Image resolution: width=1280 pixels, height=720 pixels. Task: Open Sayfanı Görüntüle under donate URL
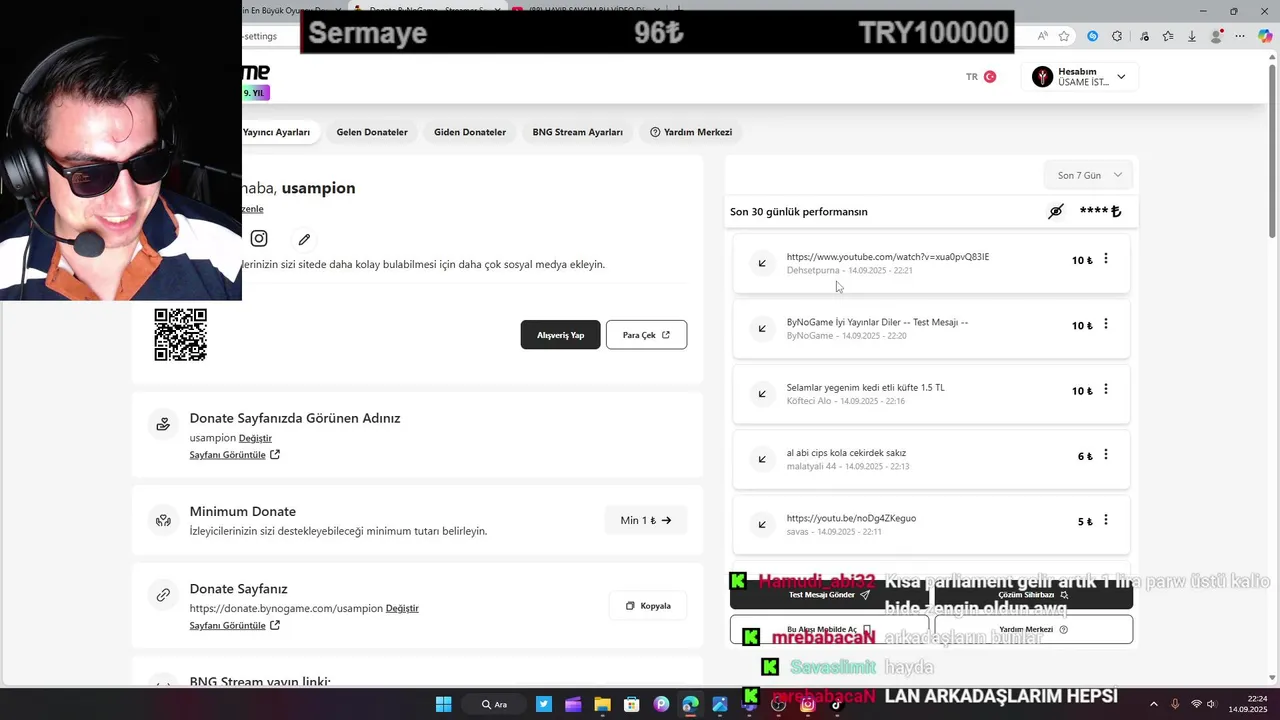pyautogui.click(x=235, y=626)
